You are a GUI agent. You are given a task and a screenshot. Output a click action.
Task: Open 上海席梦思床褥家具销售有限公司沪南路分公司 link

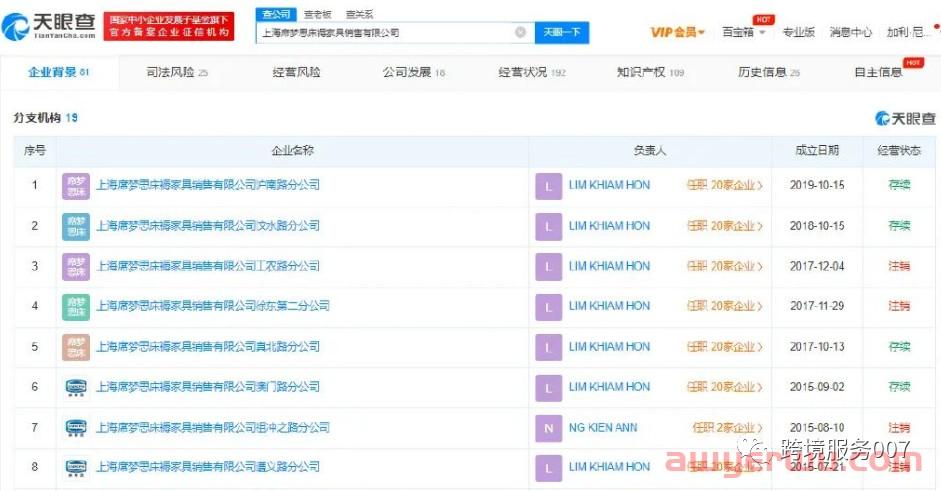tap(208, 185)
